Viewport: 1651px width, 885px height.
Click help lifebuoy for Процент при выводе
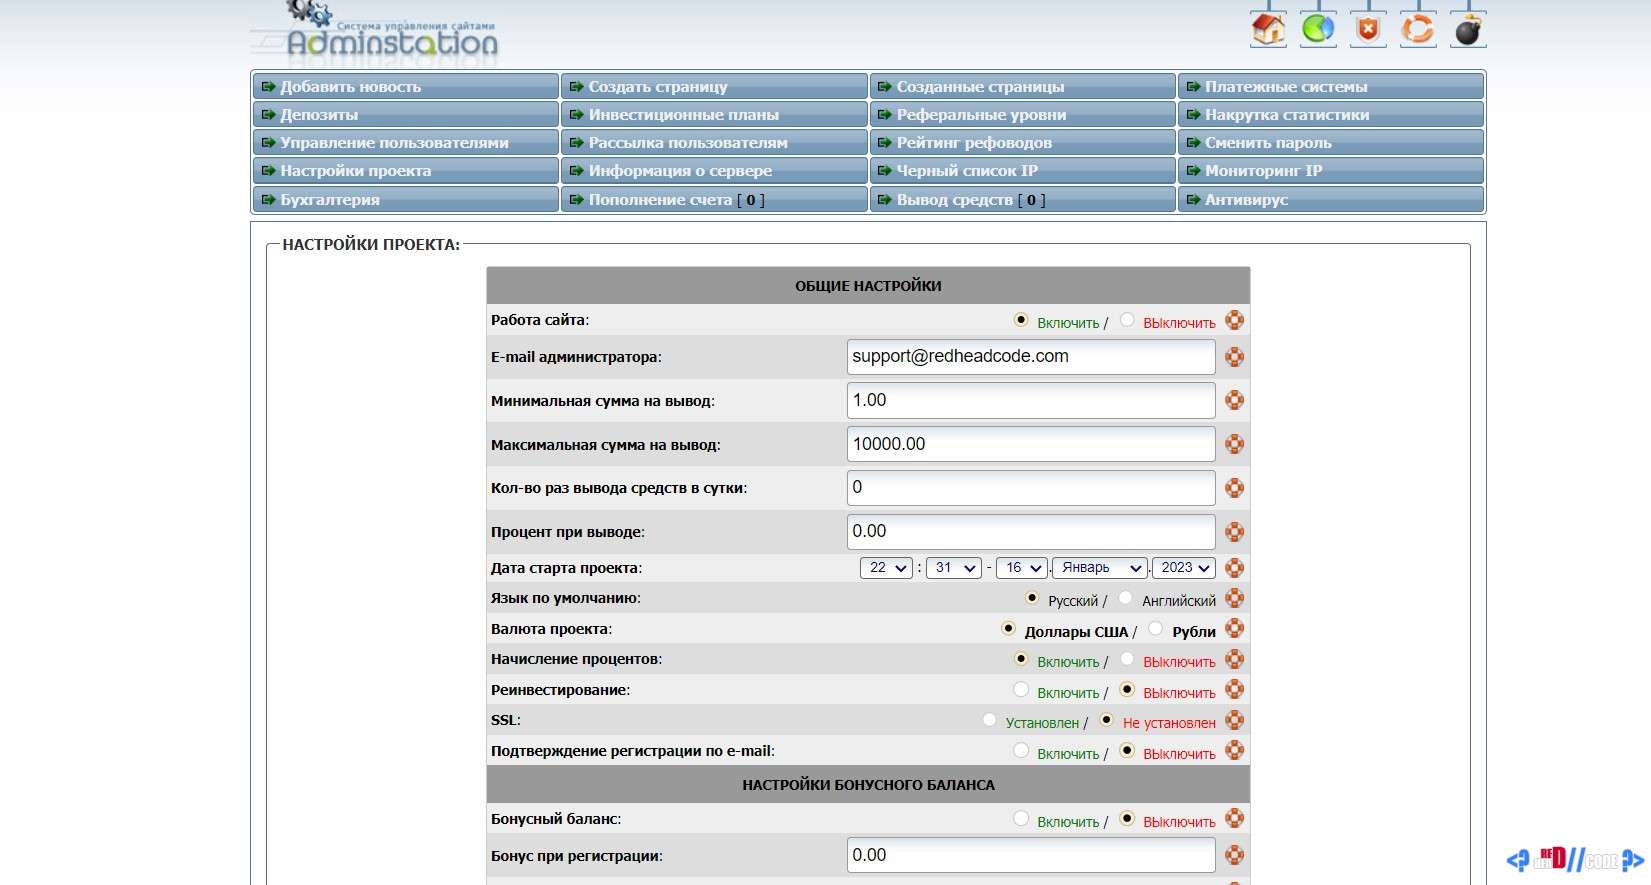coord(1235,532)
